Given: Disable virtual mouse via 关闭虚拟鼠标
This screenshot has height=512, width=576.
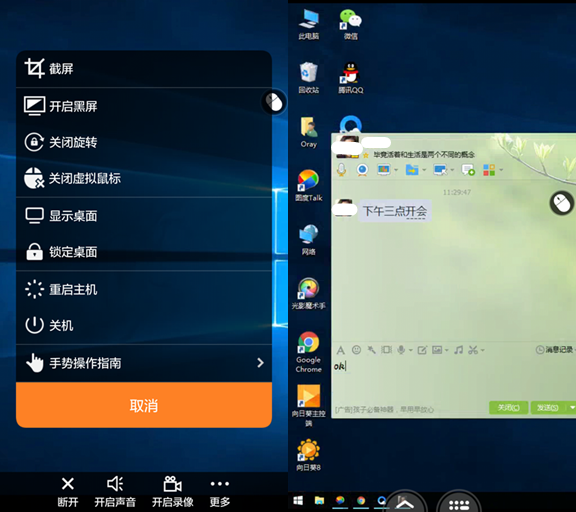Looking at the screenshot, I should pyautogui.click(x=144, y=179).
